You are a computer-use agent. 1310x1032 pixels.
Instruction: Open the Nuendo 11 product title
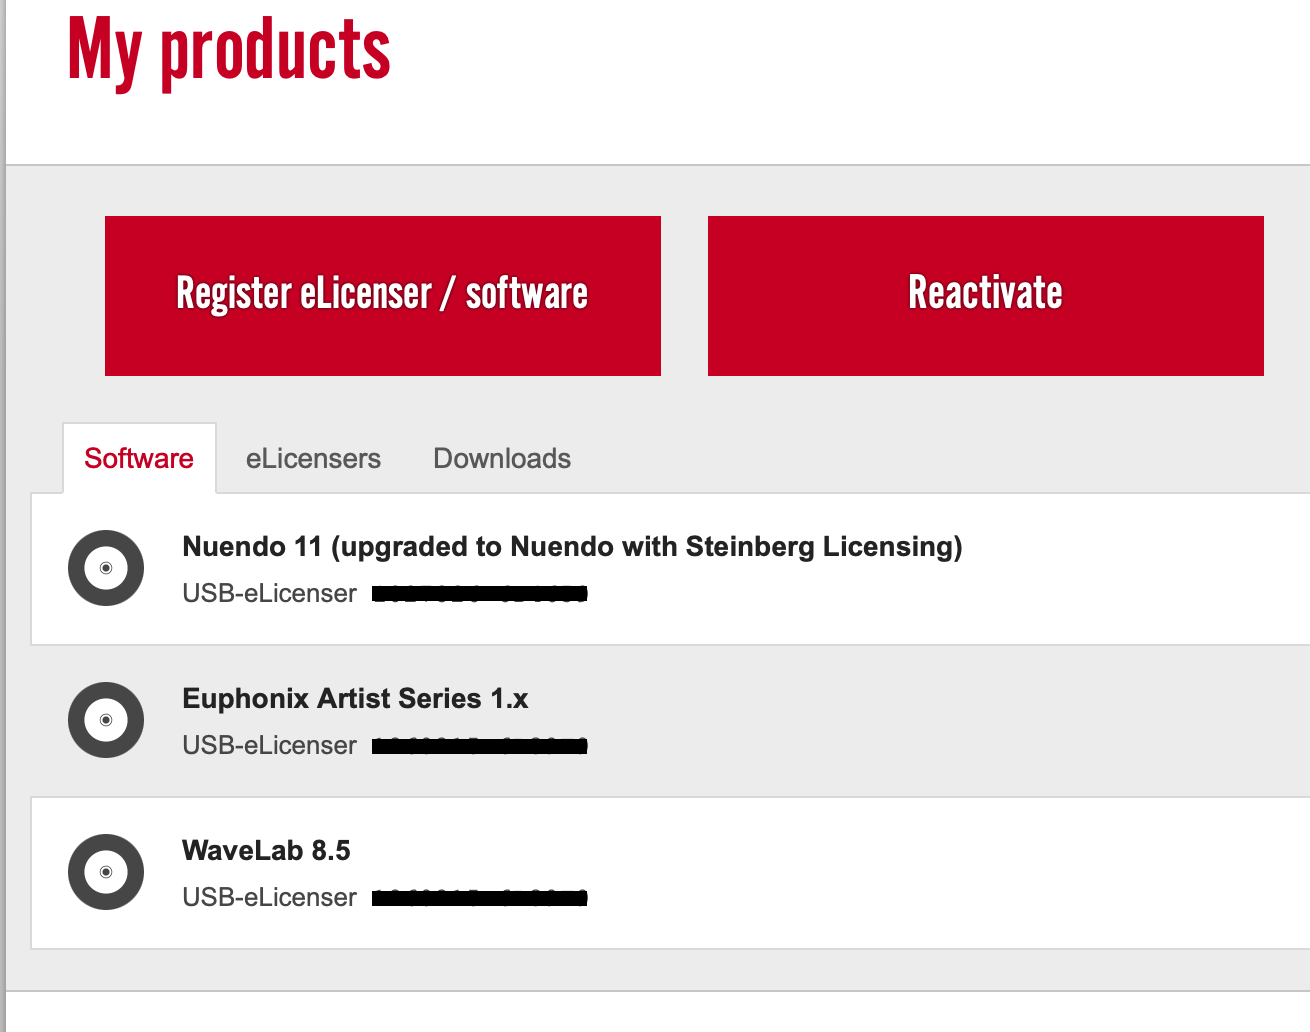click(572, 547)
